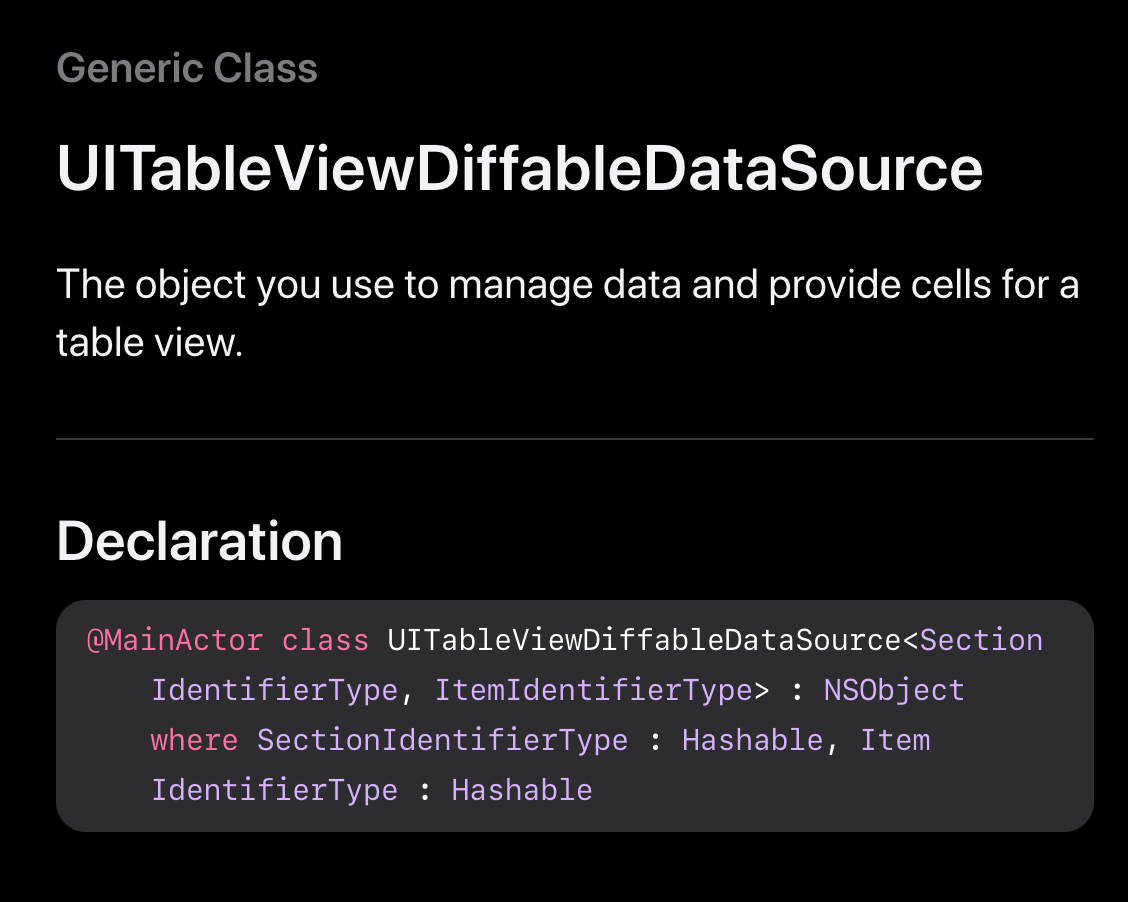
Task: Click the class keyword in the declaration
Action: click(x=325, y=641)
